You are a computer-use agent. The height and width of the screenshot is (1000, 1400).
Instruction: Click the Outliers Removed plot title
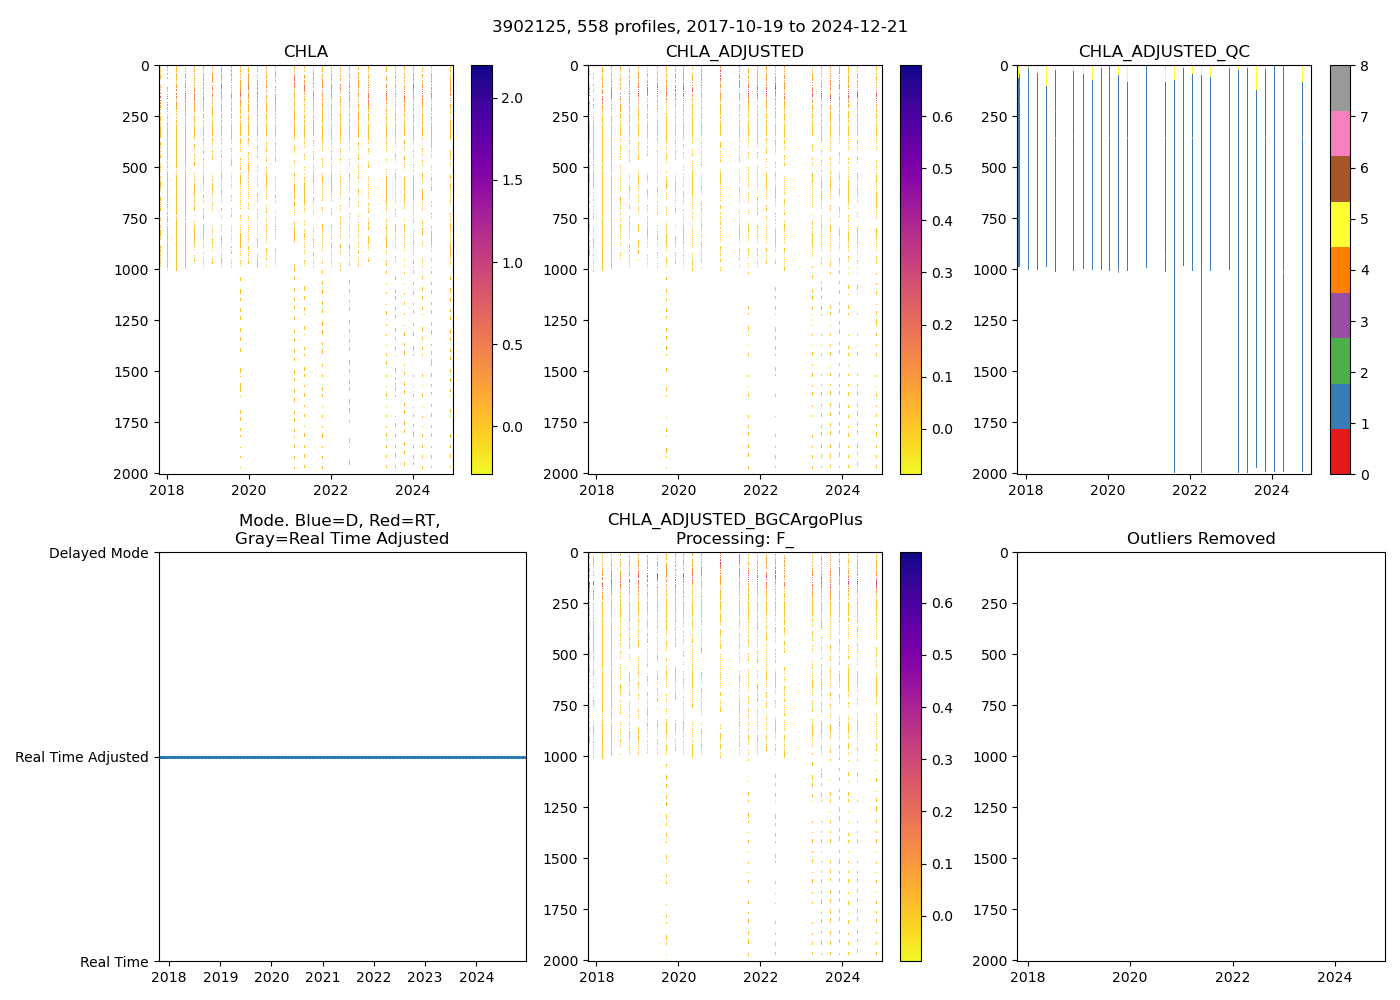(x=1200, y=539)
